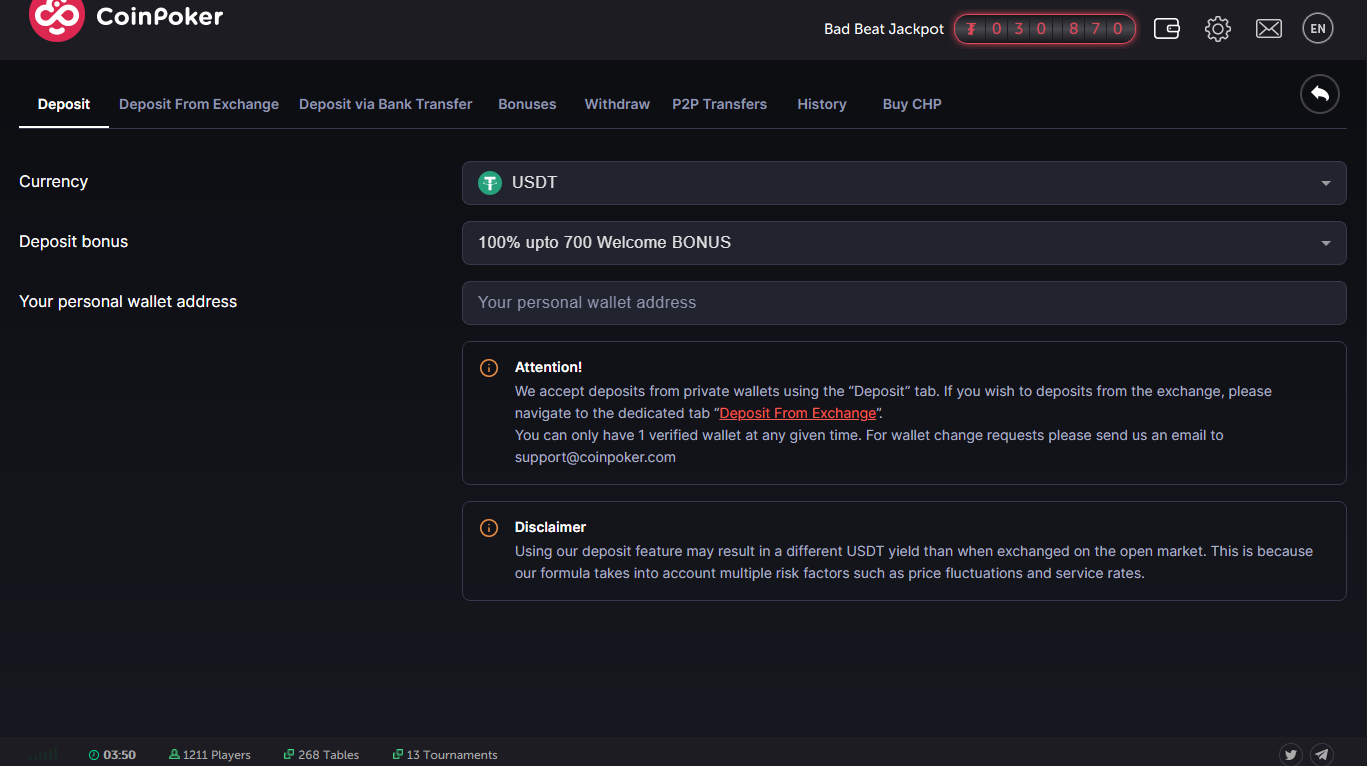Switch to P2P Transfers tab
1367x766 pixels.
coord(720,104)
